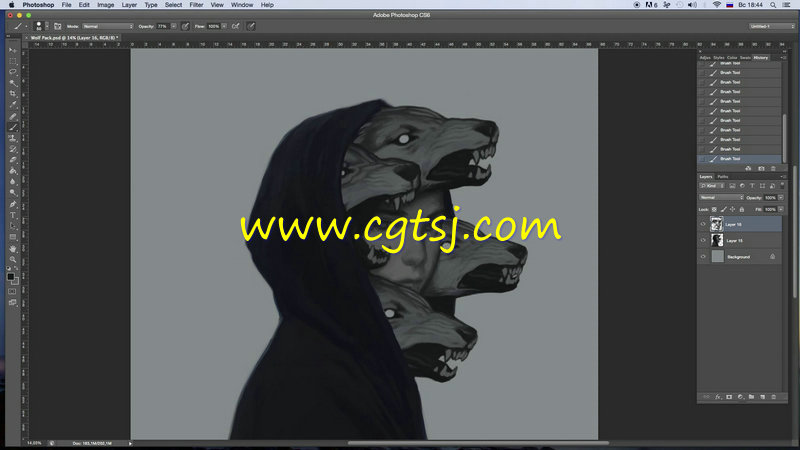Open brush Mode dropdown in options bar

108,26
